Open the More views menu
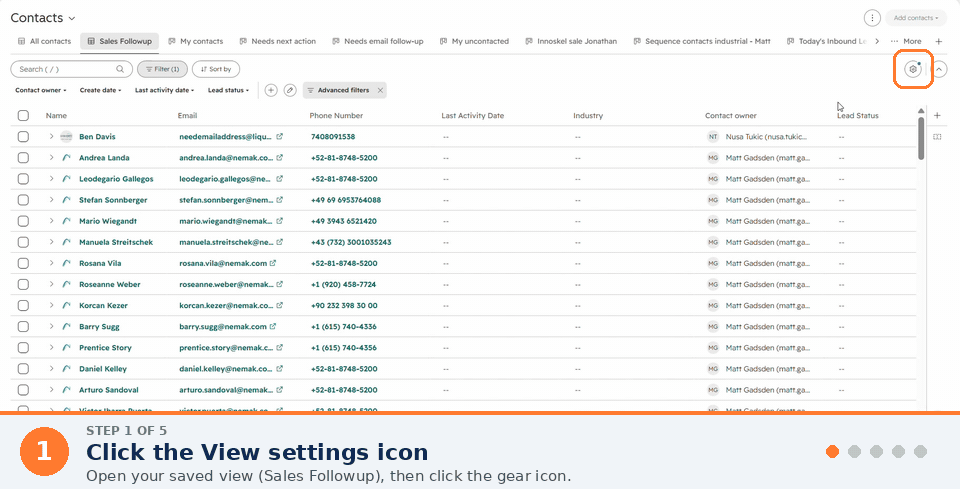Screen dimensions: 960x489 point(906,41)
